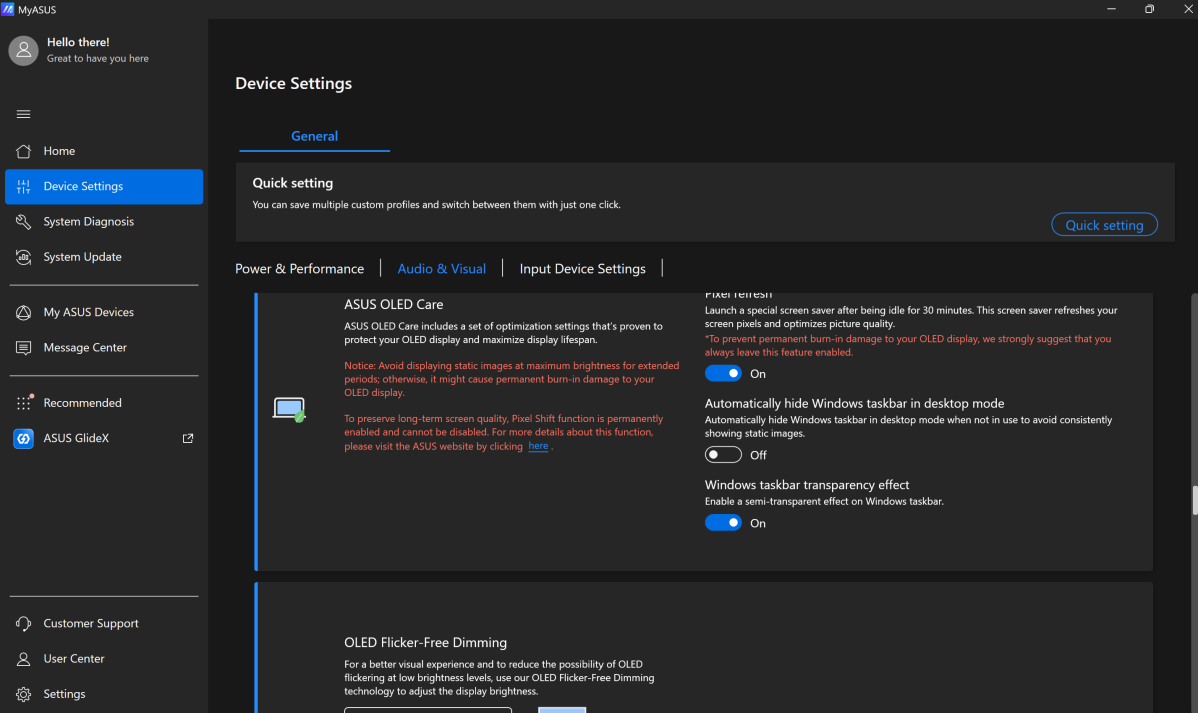Click the 'Hello there!' greeting text

click(78, 42)
